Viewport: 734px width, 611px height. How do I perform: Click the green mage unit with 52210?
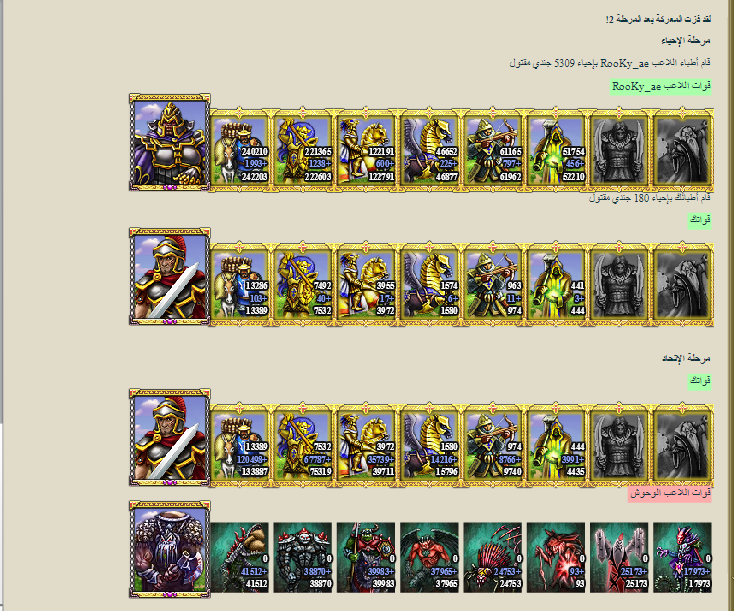[x=556, y=151]
